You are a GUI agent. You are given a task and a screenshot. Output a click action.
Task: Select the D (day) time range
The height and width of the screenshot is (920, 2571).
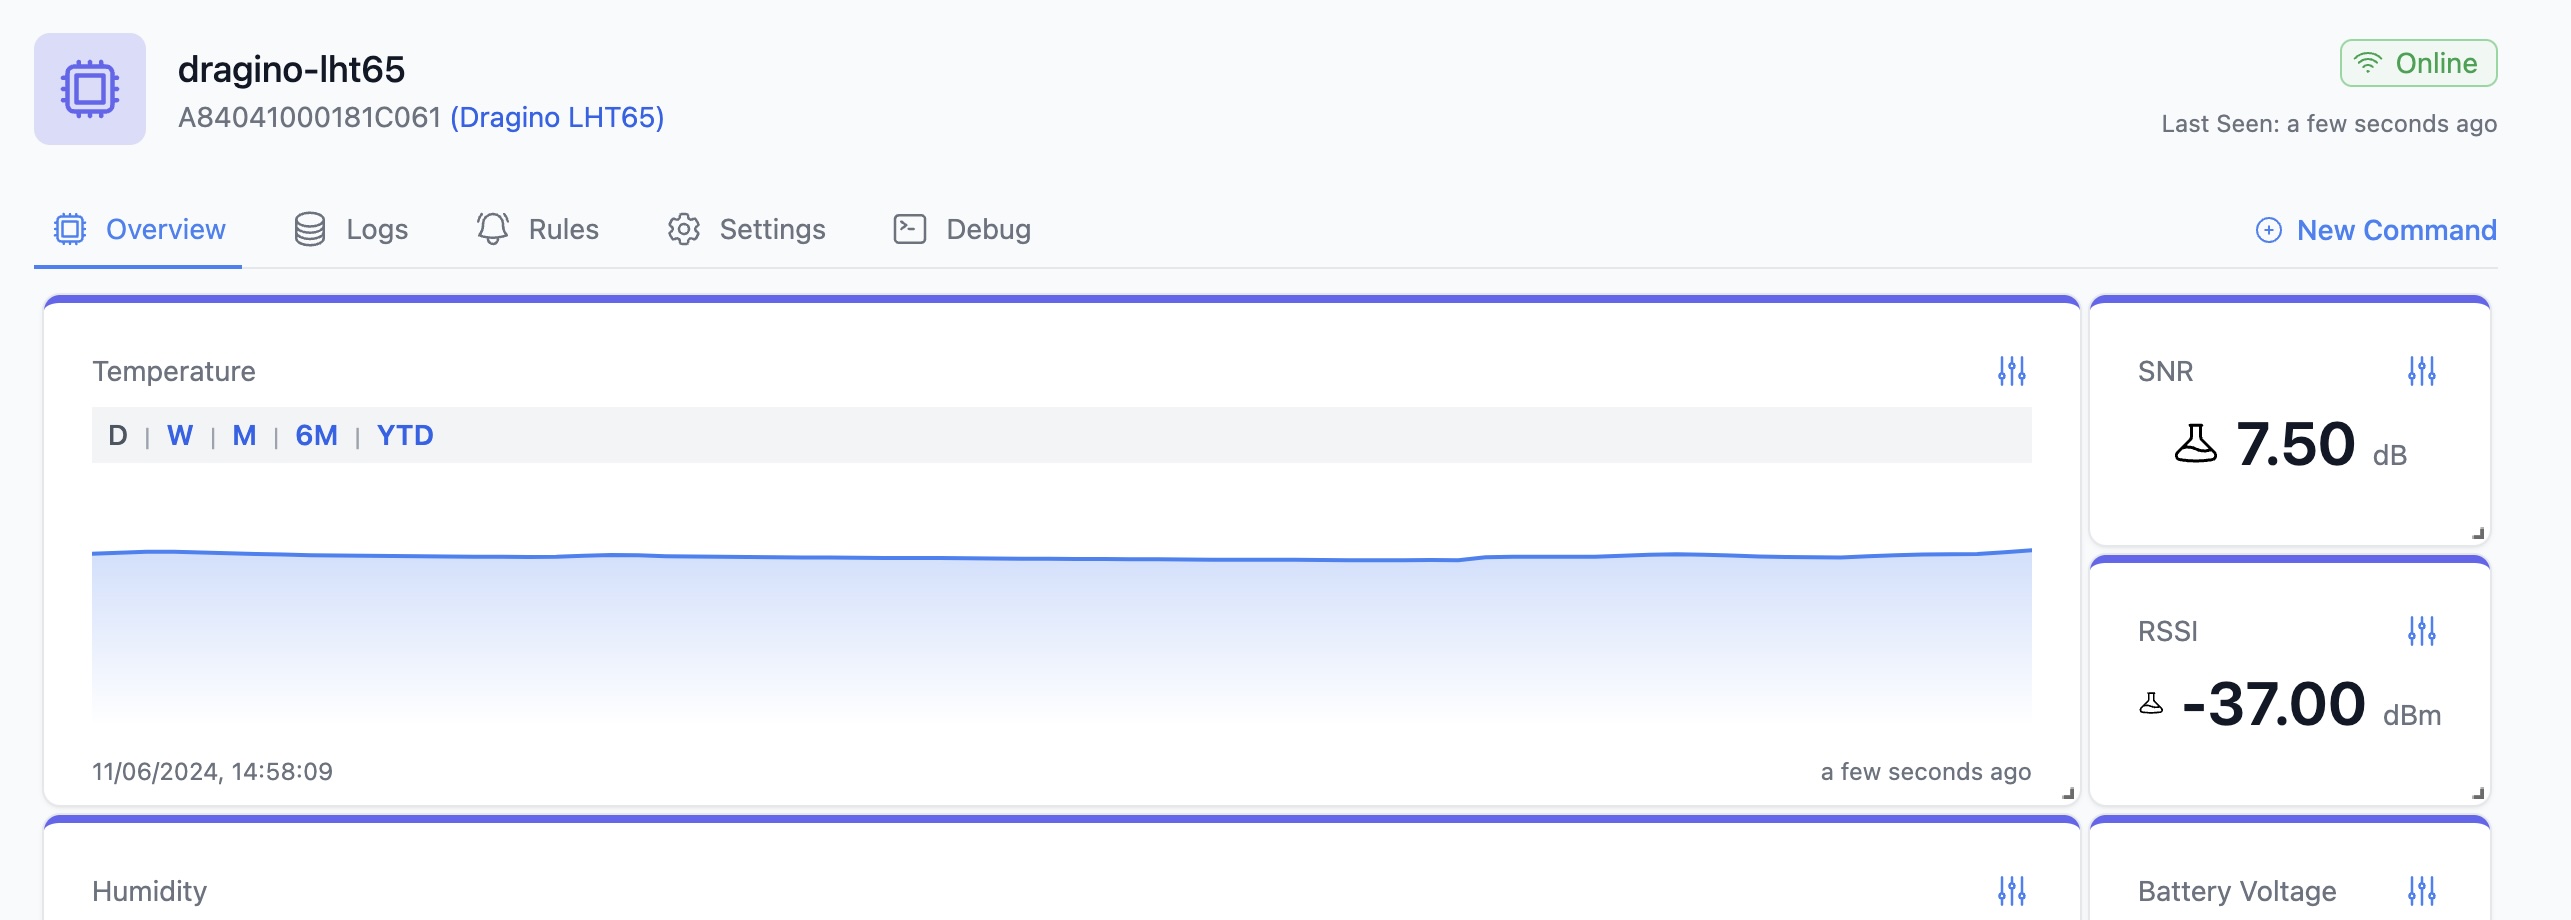[117, 436]
